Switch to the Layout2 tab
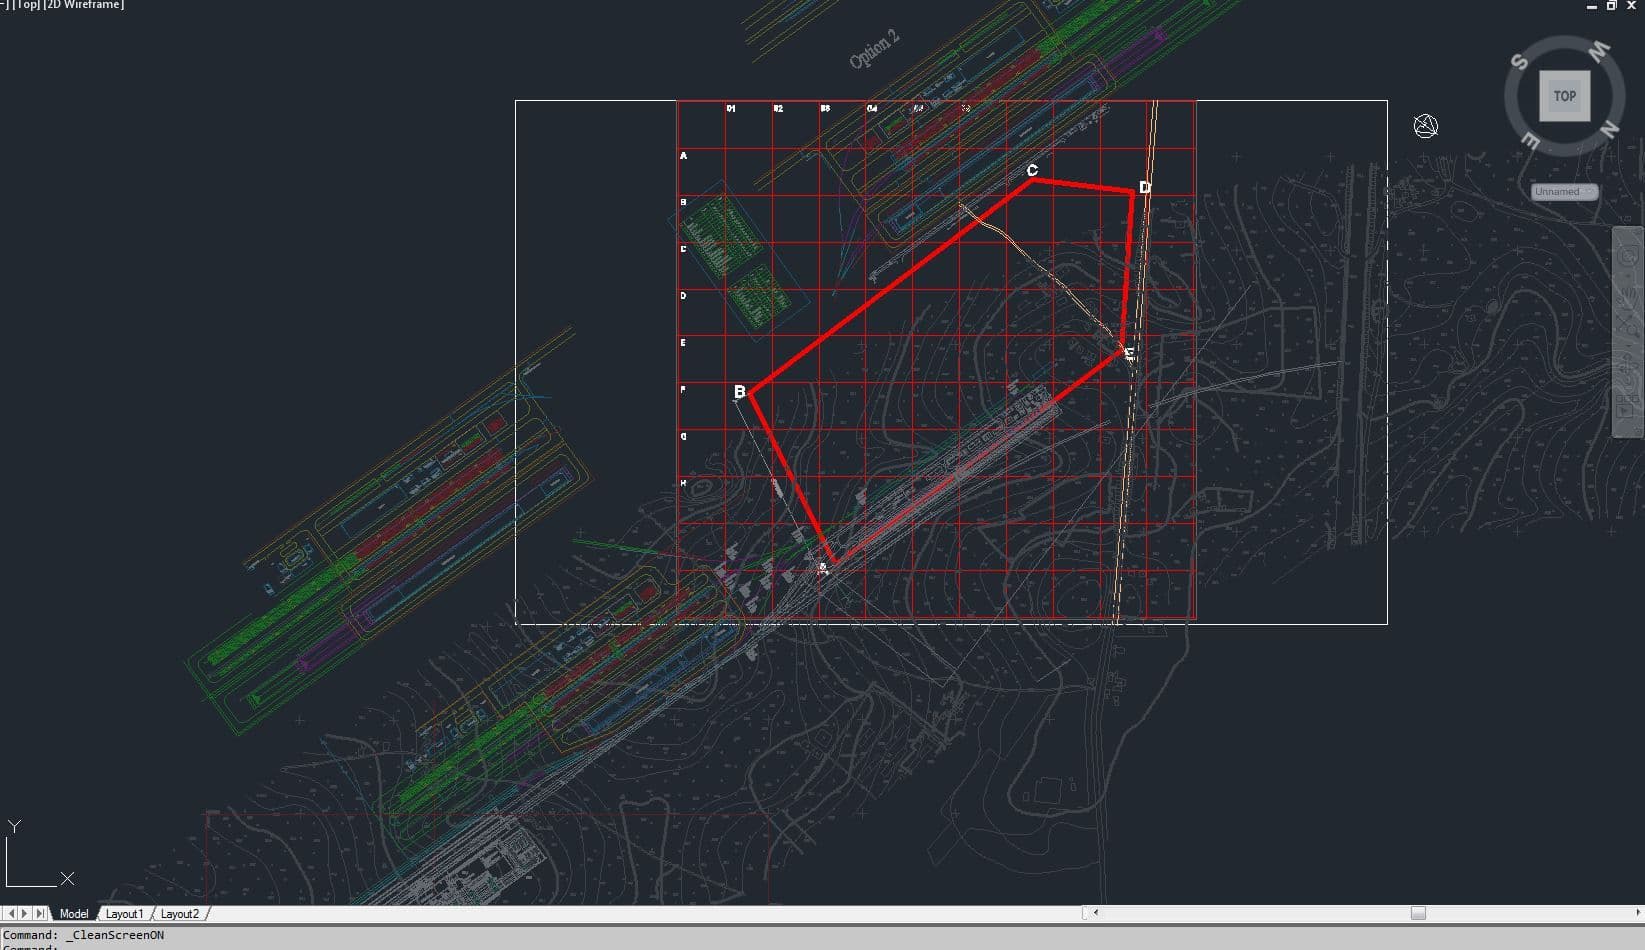Image resolution: width=1645 pixels, height=950 pixels. pos(180,914)
